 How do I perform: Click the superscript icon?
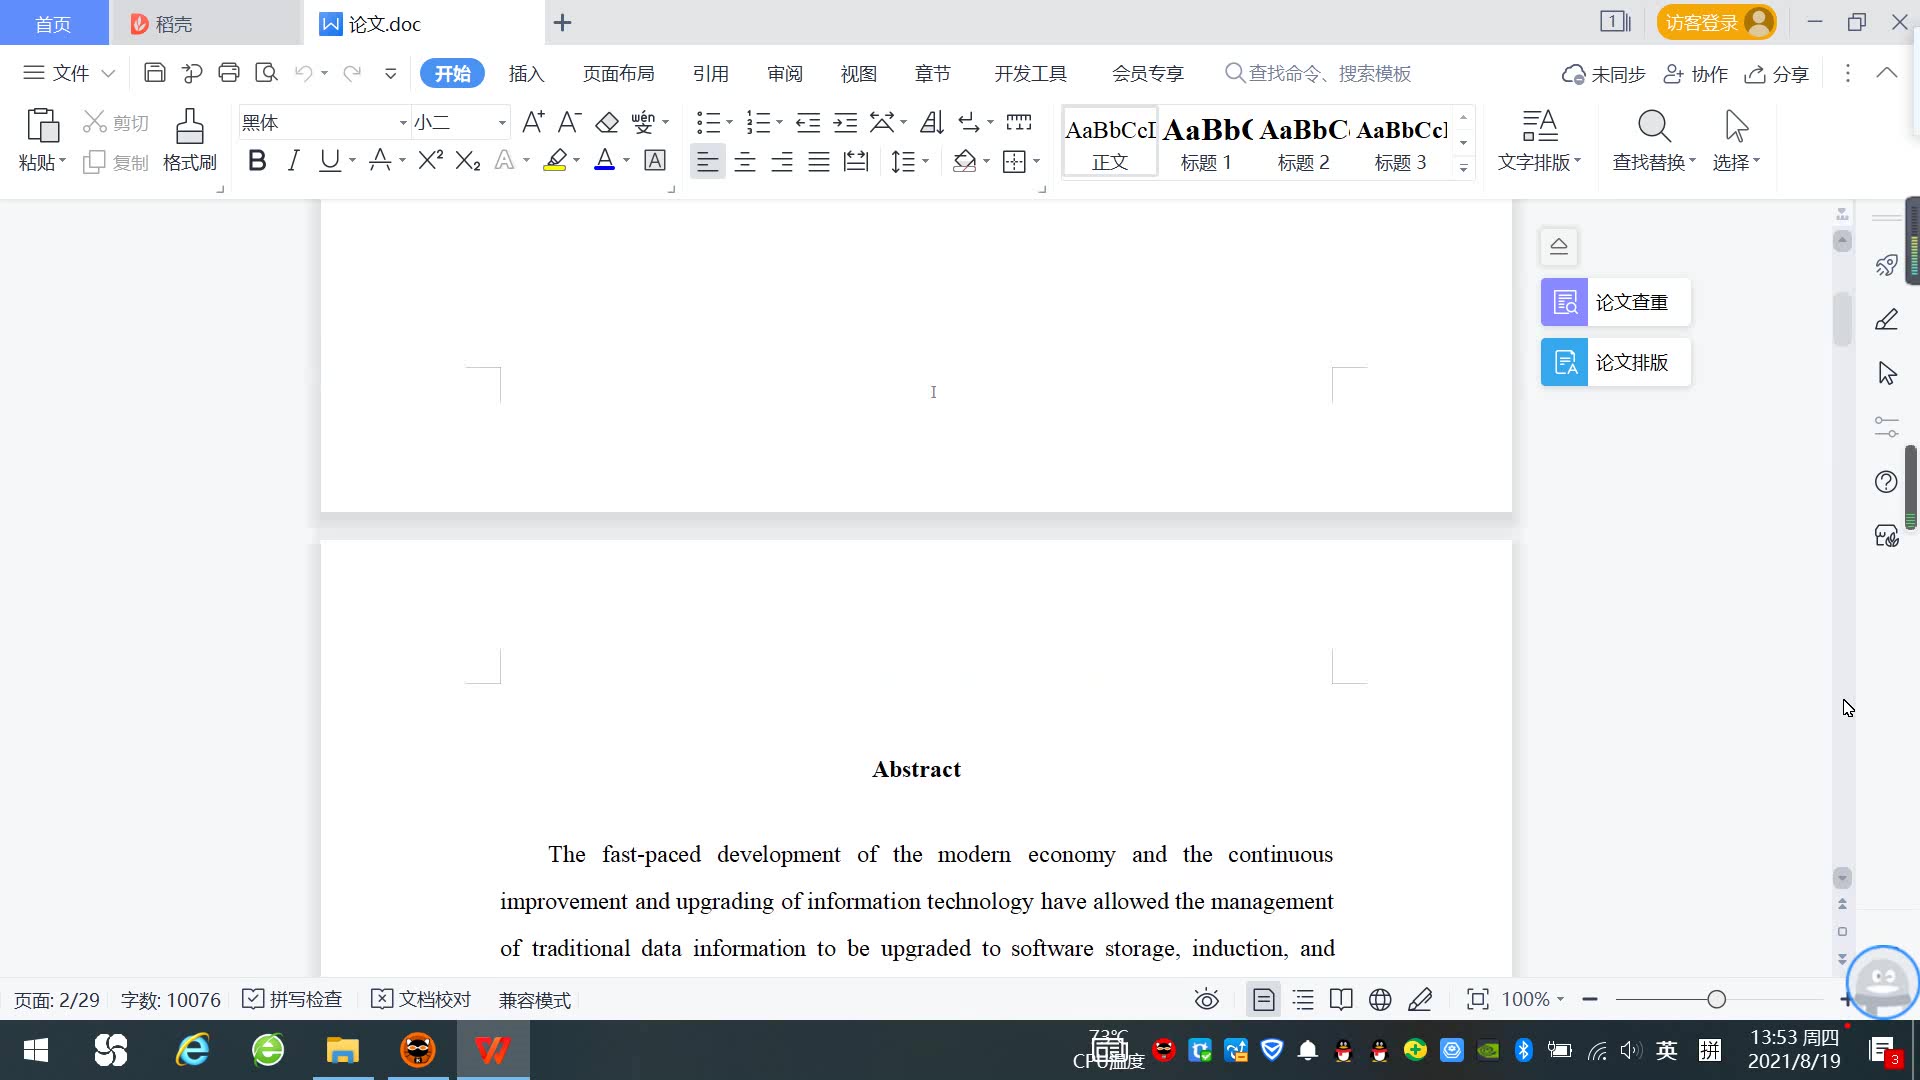pyautogui.click(x=430, y=161)
